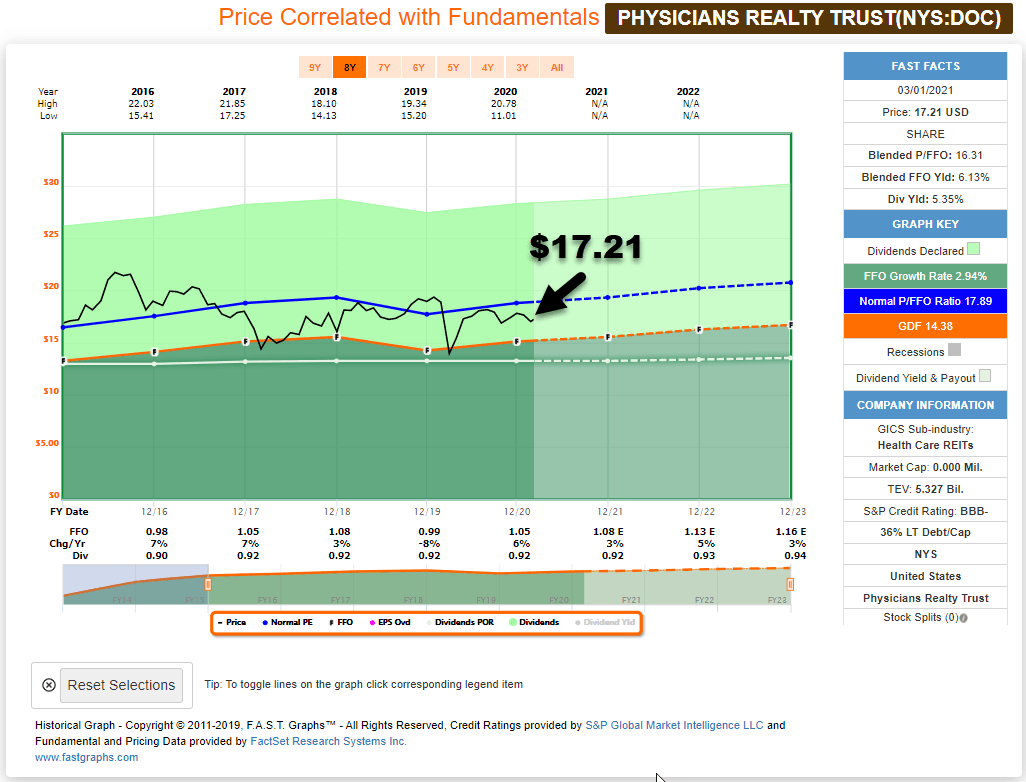Toggle the Normal PE legend item
This screenshot has height=782, width=1026.
[x=287, y=622]
